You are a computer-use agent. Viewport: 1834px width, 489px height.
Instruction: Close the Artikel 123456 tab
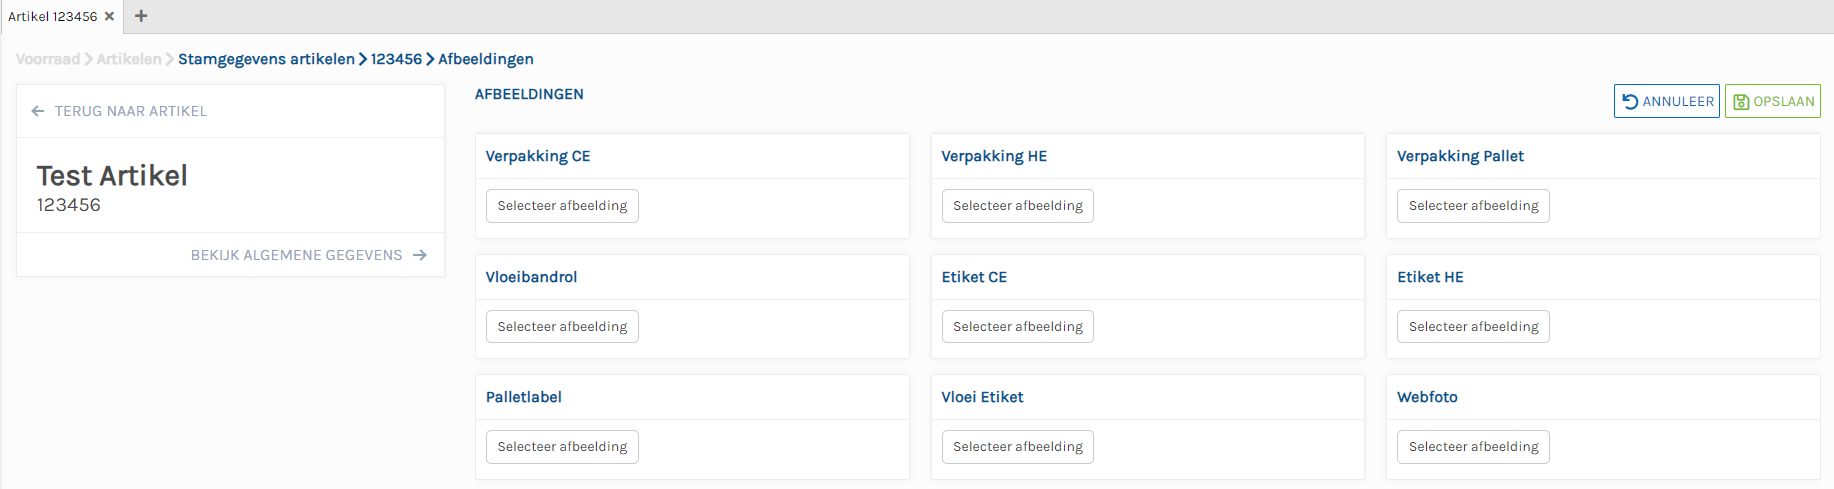click(x=110, y=16)
